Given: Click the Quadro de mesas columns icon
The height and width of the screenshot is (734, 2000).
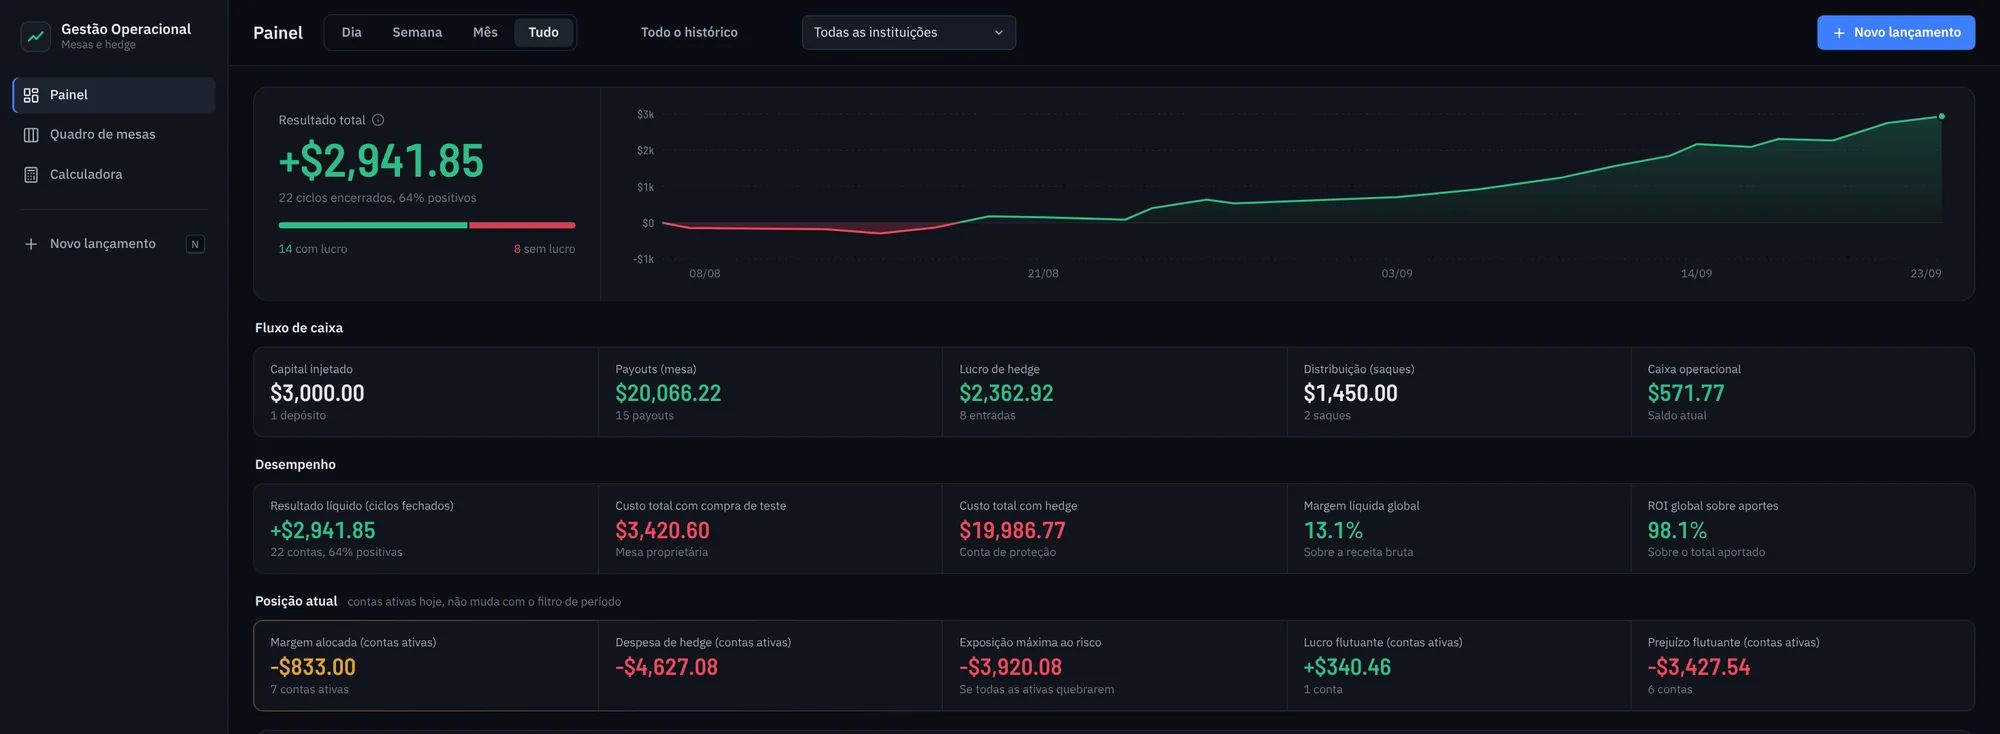Looking at the screenshot, I should click(31, 135).
